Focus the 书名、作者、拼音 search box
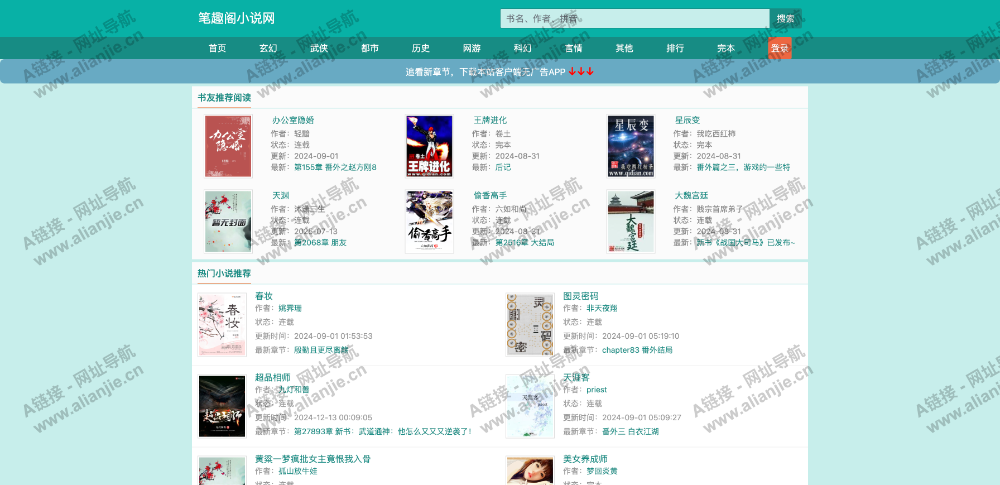This screenshot has height=485, width=1000. (x=635, y=19)
